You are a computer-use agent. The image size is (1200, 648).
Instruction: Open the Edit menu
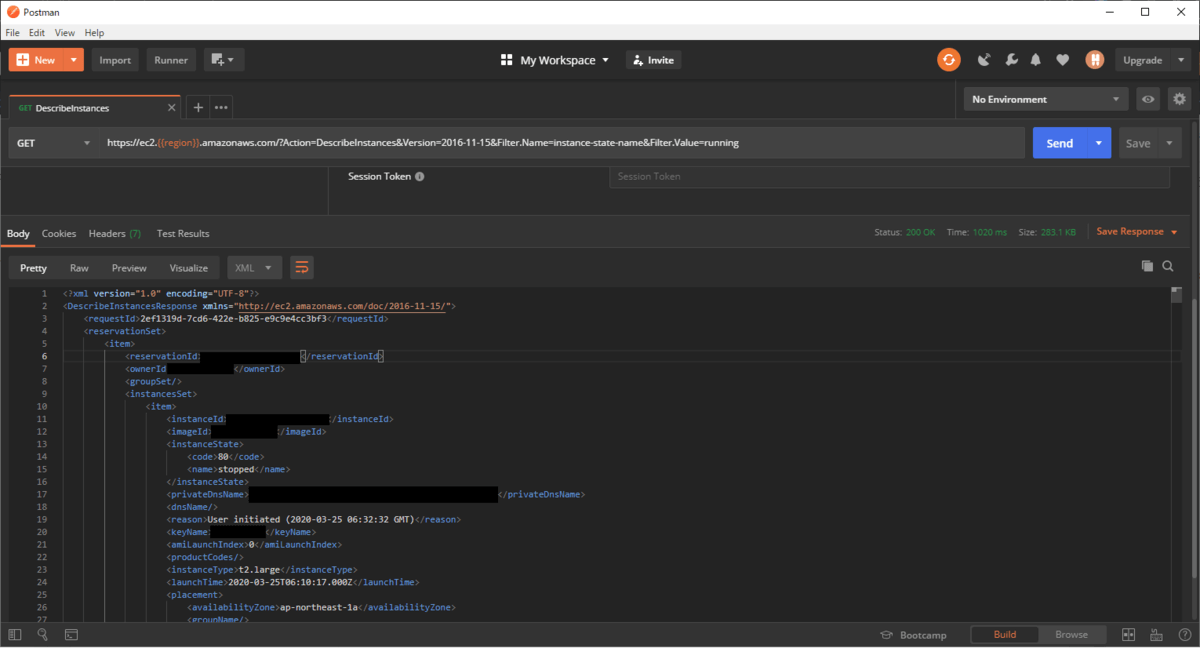37,33
